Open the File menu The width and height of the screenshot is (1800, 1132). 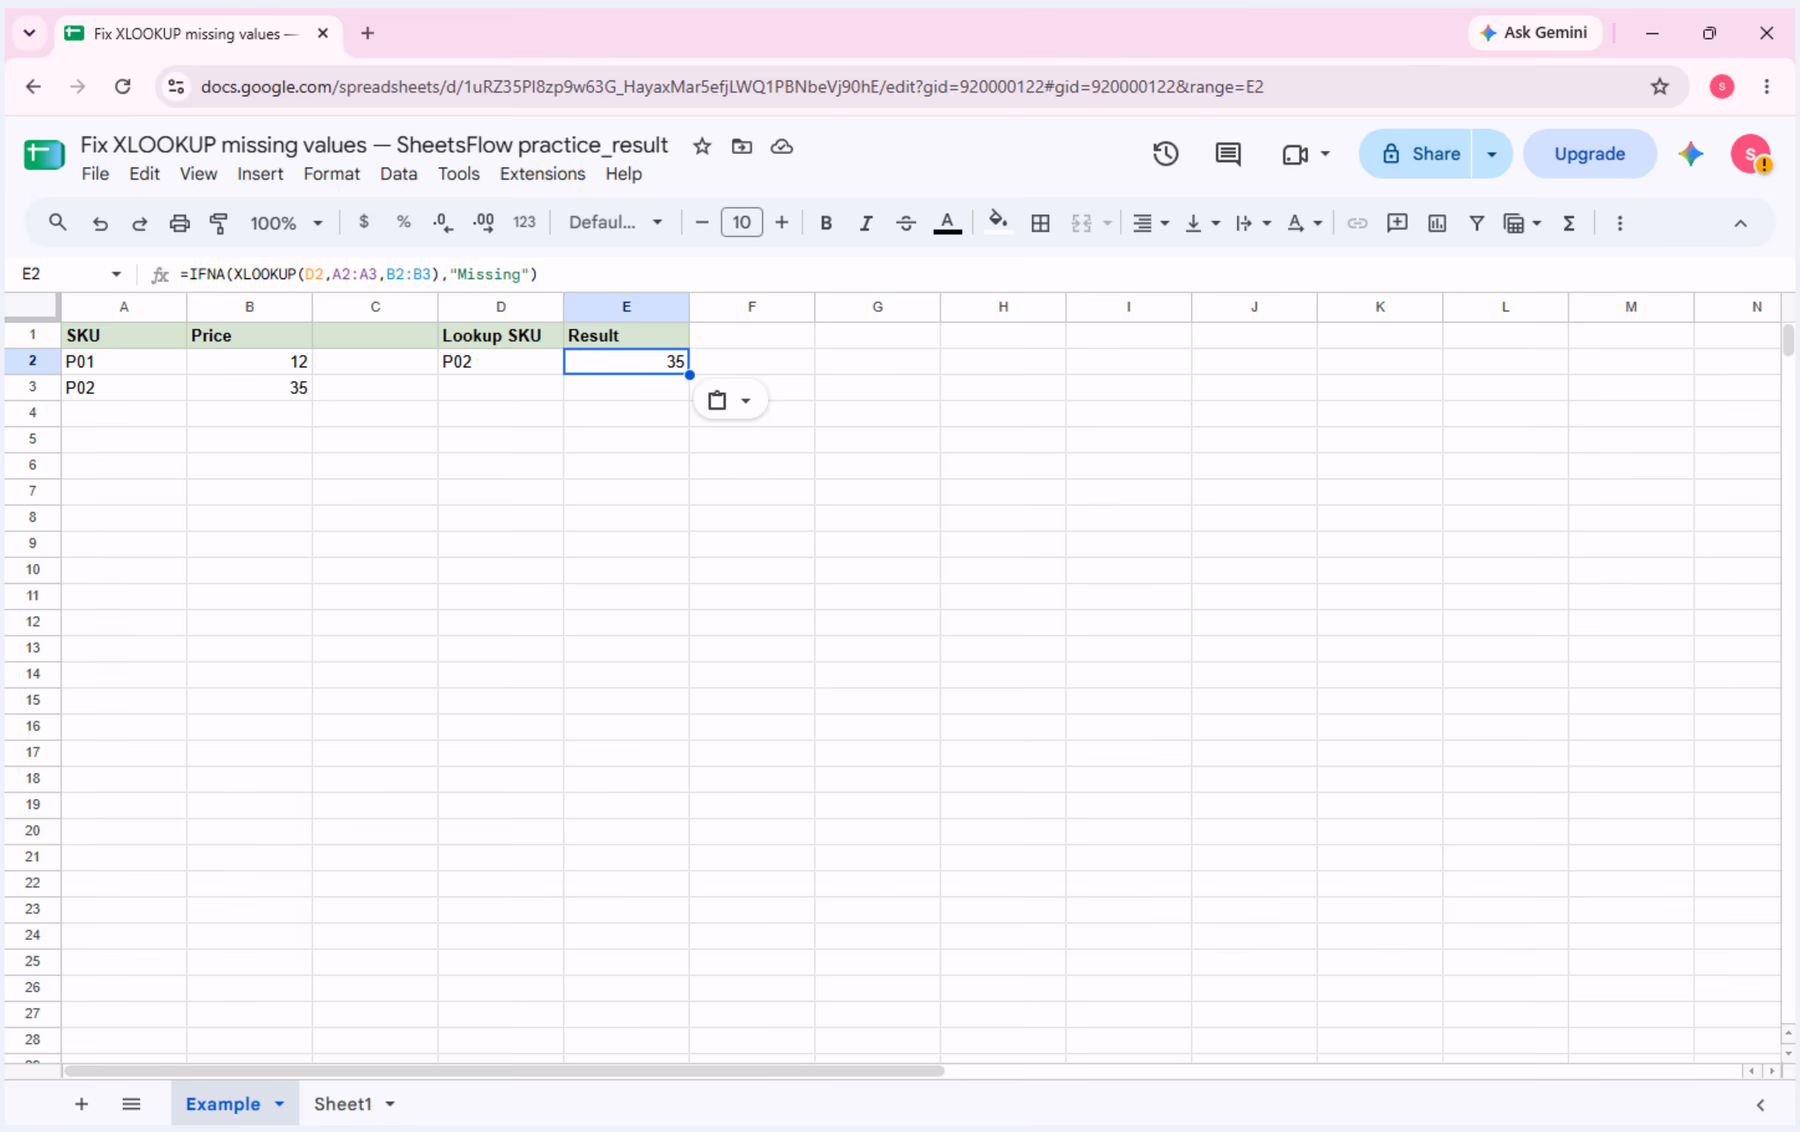pos(95,174)
